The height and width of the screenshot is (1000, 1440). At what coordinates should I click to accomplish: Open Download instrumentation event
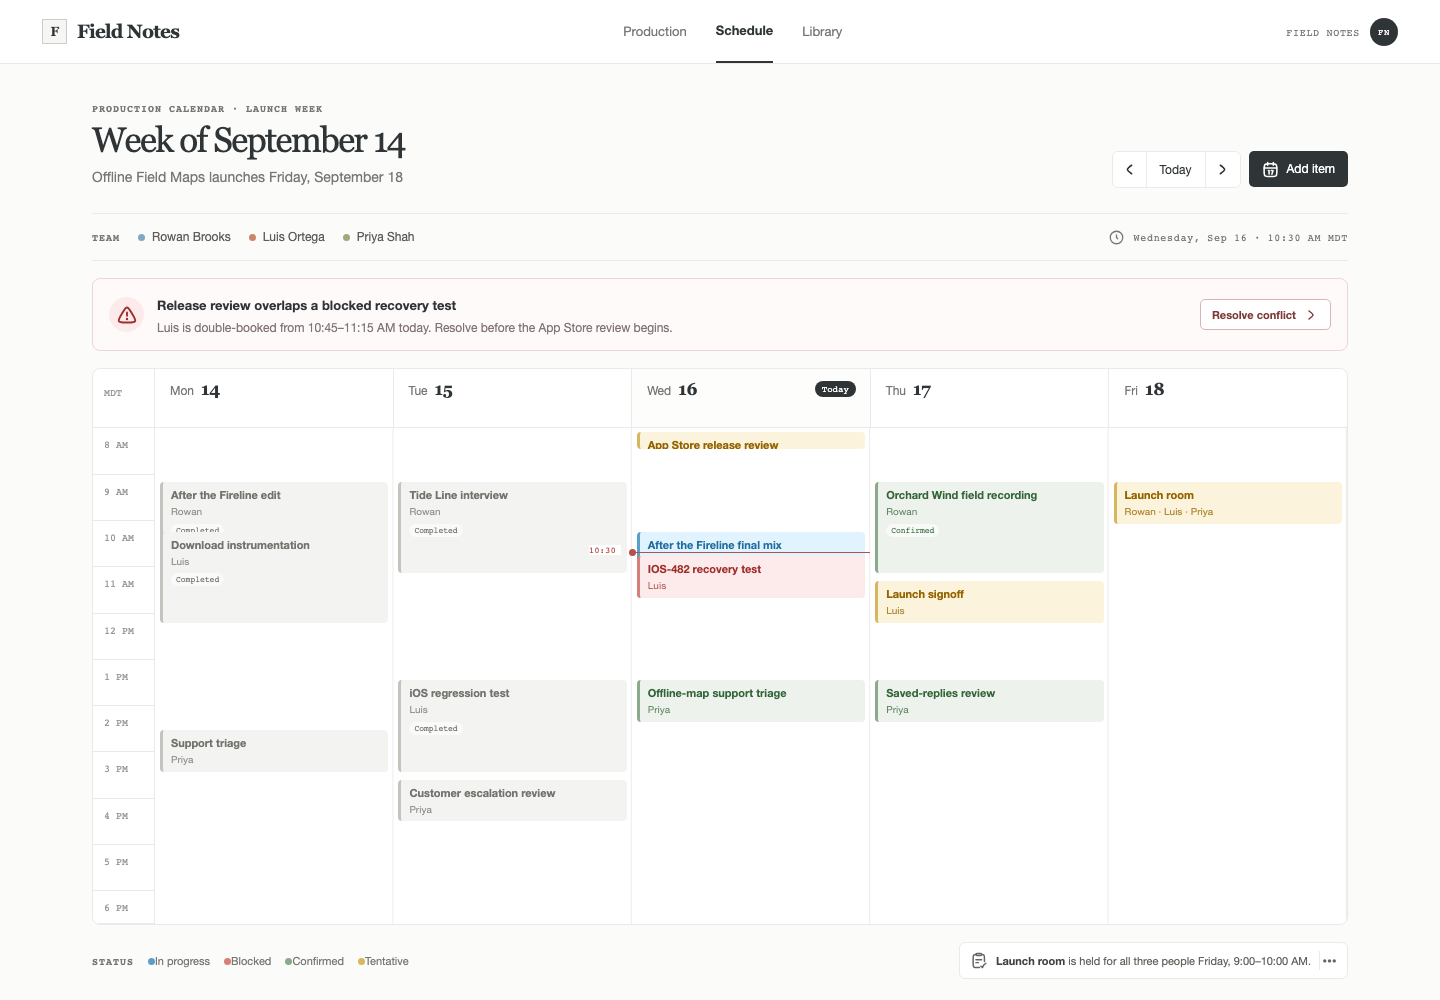click(274, 578)
